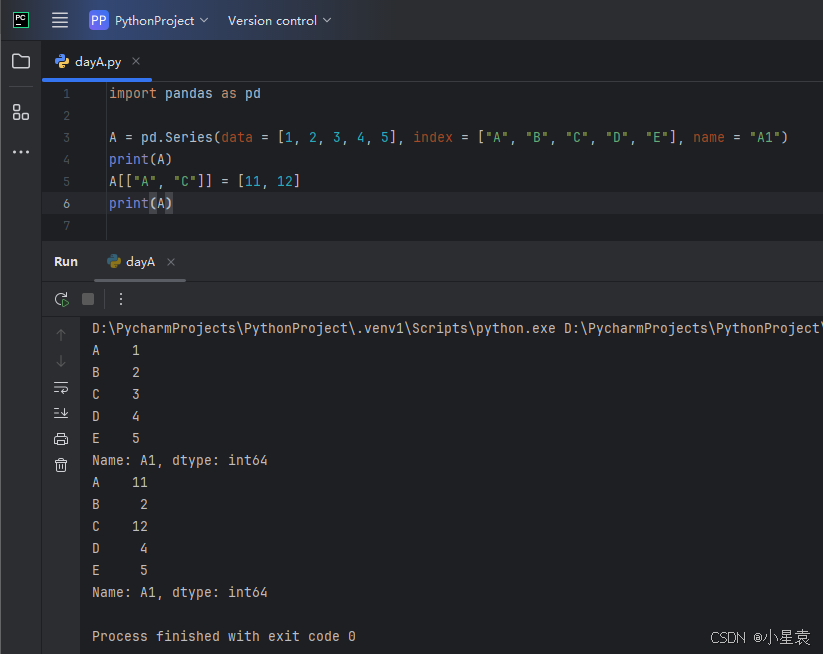
Task: Expand the Version control dropdown
Action: click(x=279, y=20)
